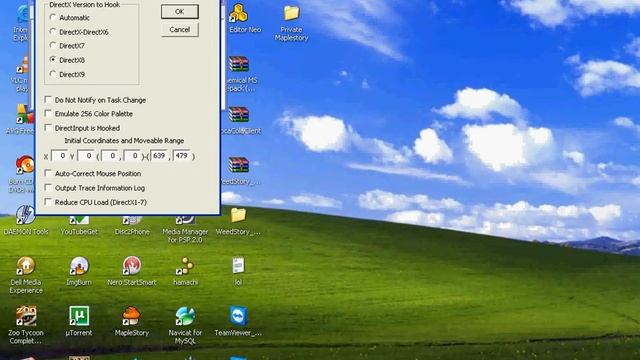Viewport: 640px width, 360px height.
Task: Enable Do Not Notify on Task Change
Action: (x=48, y=100)
